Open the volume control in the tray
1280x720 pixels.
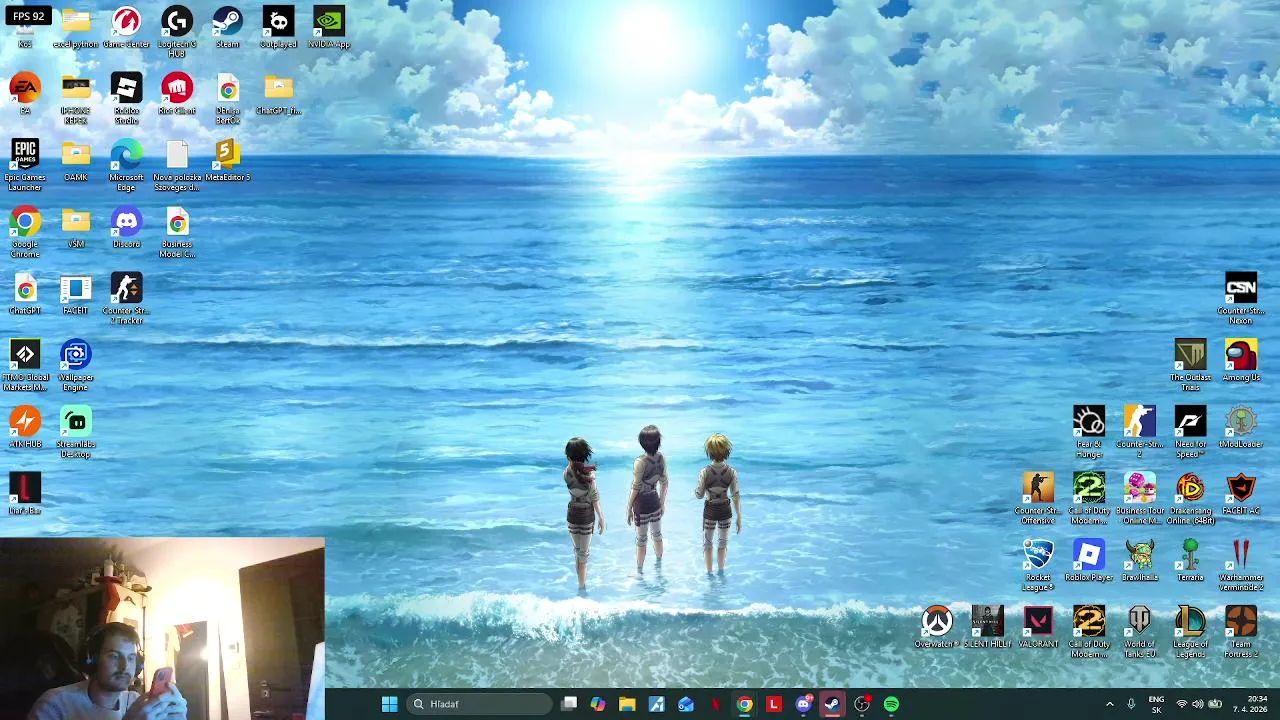1198,704
